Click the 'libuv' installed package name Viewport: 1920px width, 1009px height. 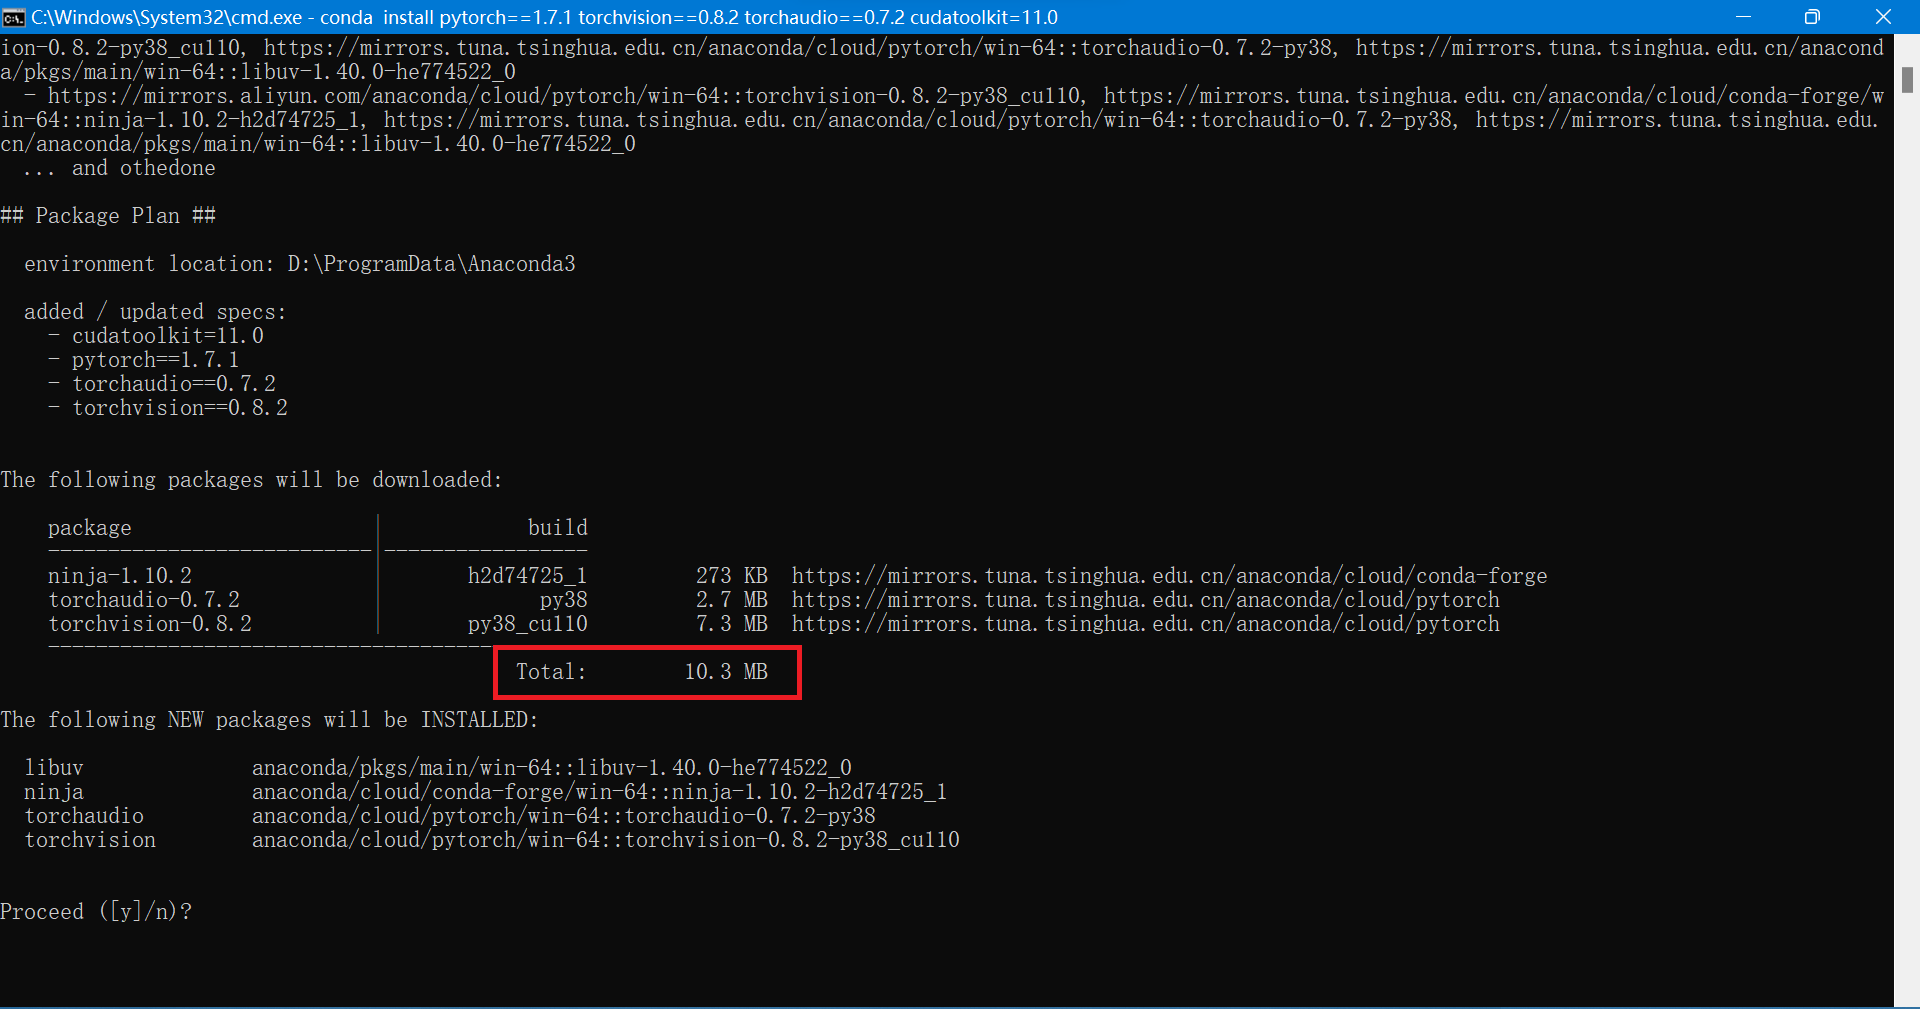click(53, 768)
